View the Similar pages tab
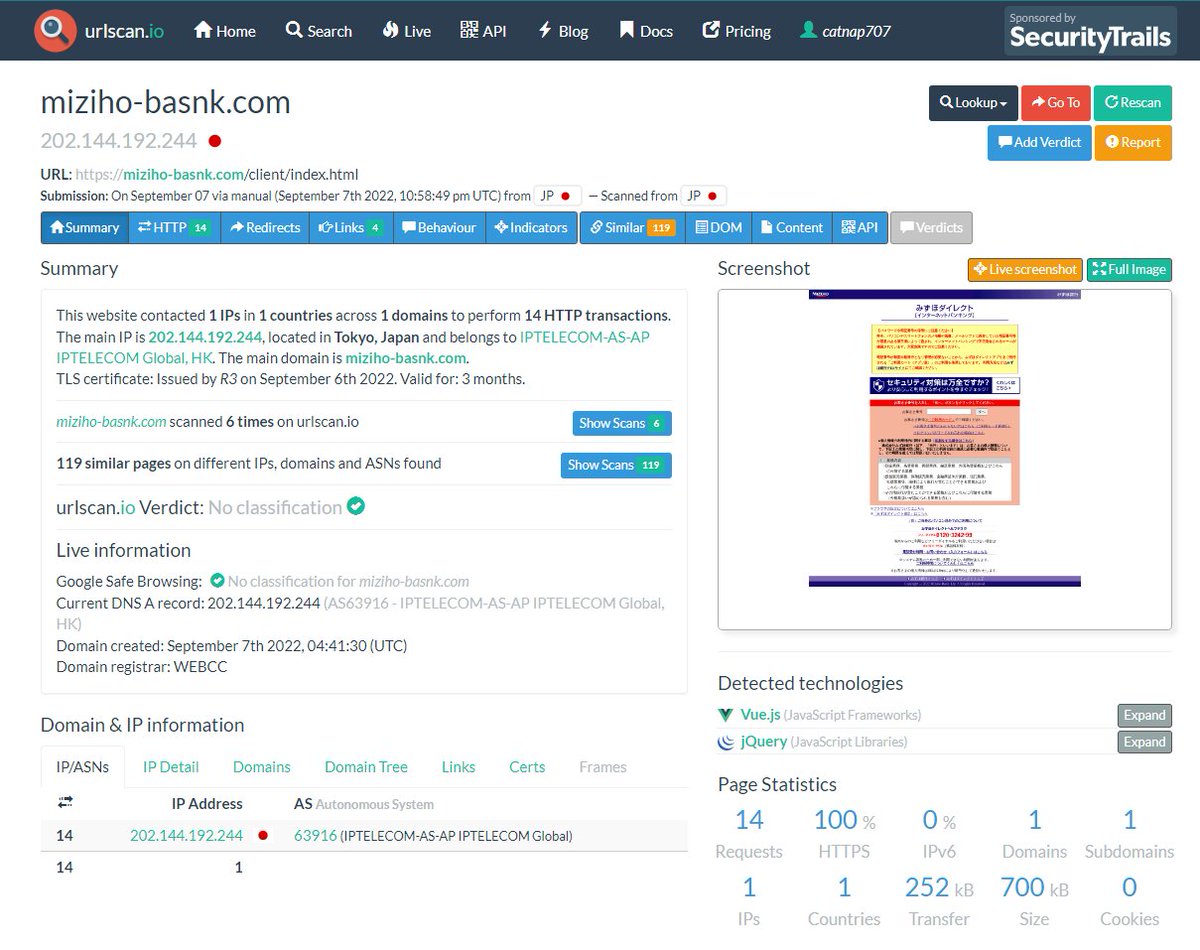The width and height of the screenshot is (1200, 950). pos(633,227)
